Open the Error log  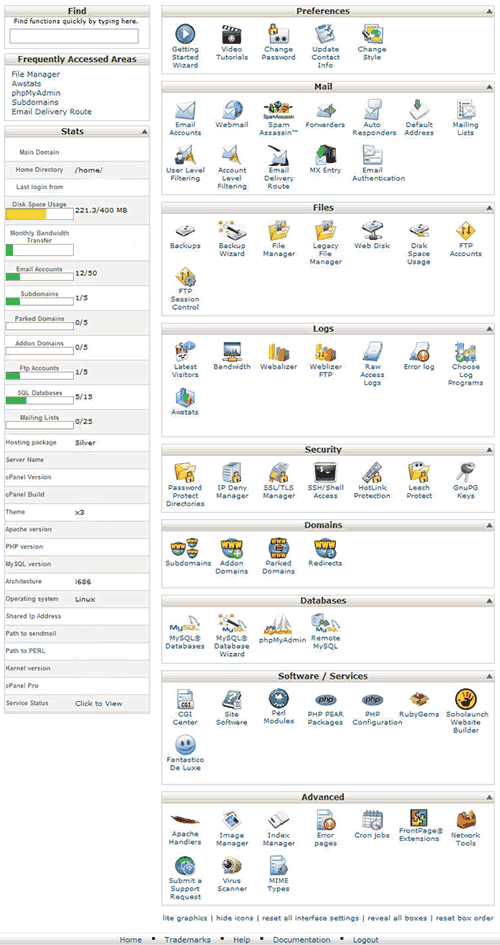click(x=419, y=356)
